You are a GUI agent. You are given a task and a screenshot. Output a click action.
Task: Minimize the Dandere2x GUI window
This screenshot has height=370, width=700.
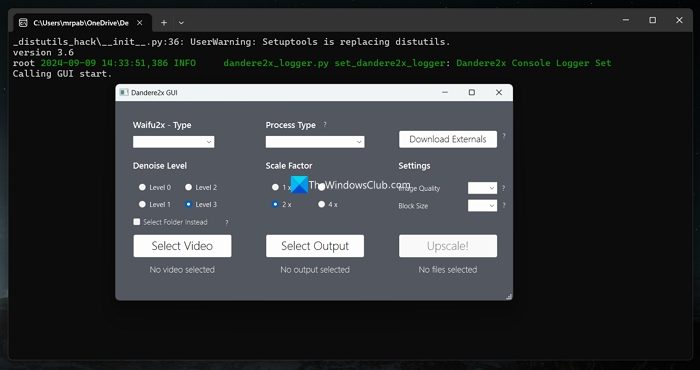[445, 92]
